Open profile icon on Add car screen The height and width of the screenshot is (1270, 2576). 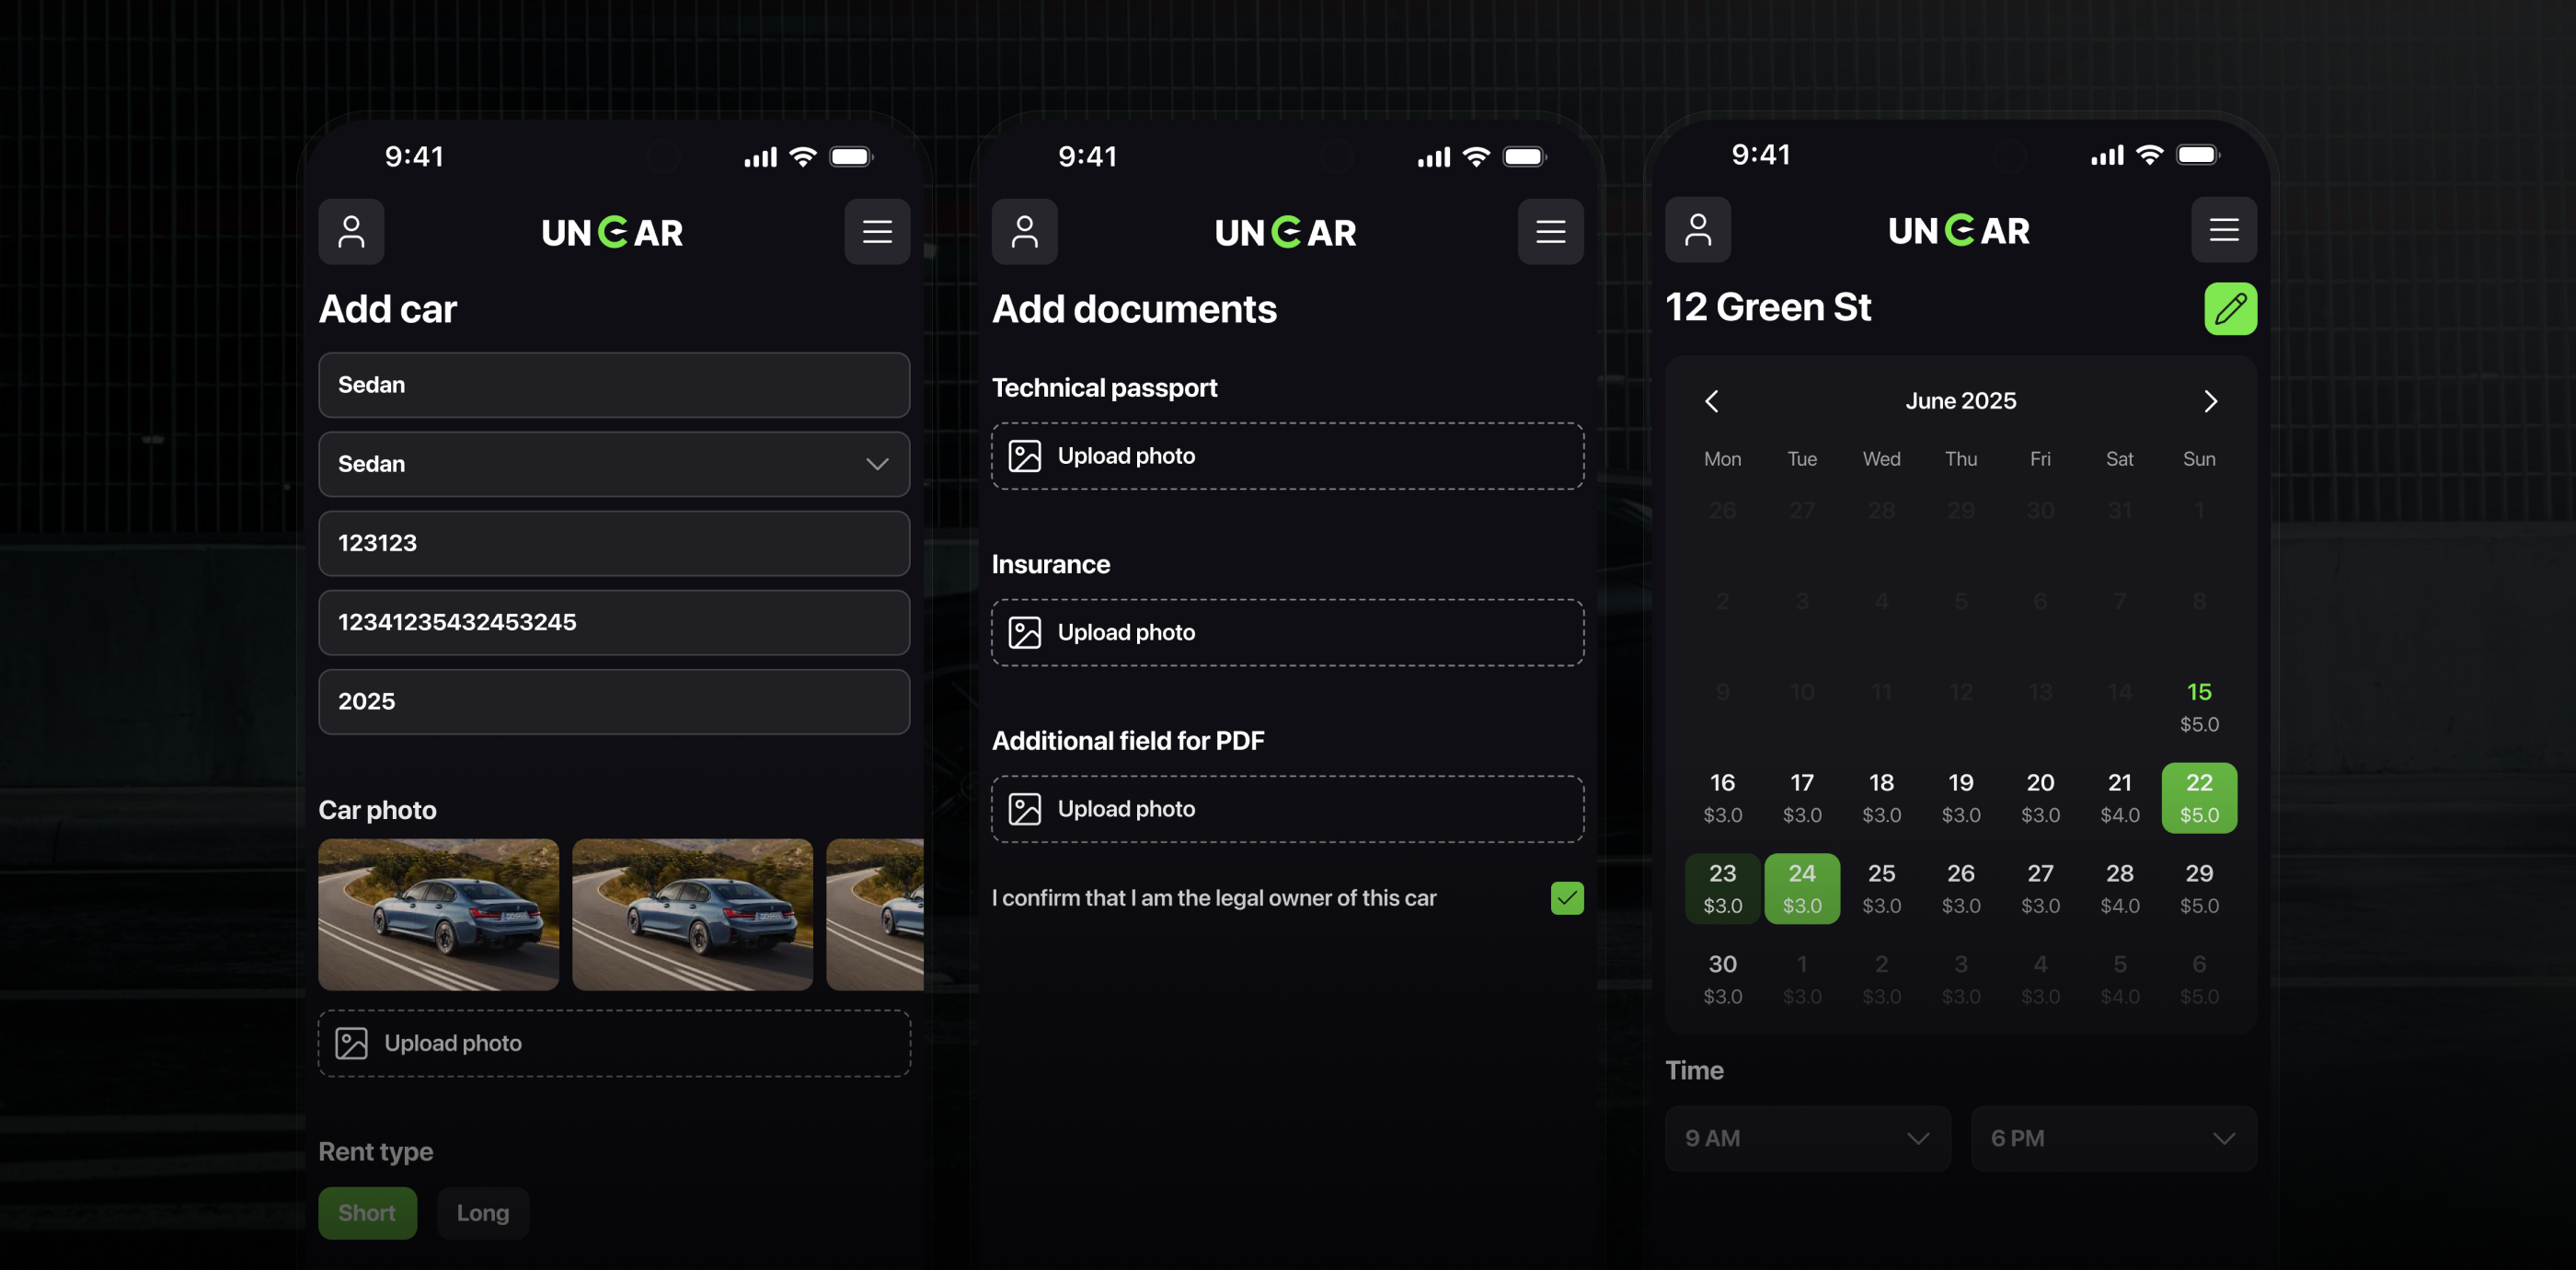pos(351,231)
